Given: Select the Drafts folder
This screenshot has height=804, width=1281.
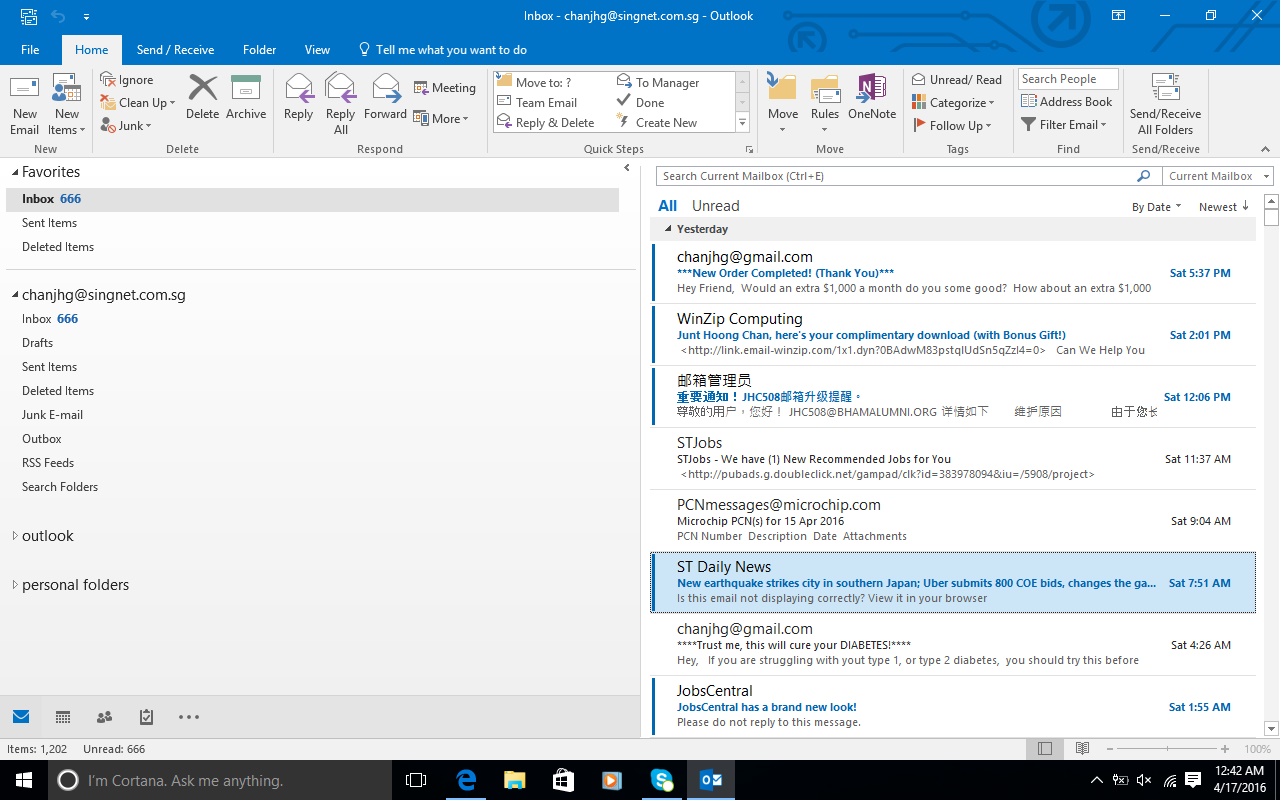Looking at the screenshot, I should pos(38,343).
